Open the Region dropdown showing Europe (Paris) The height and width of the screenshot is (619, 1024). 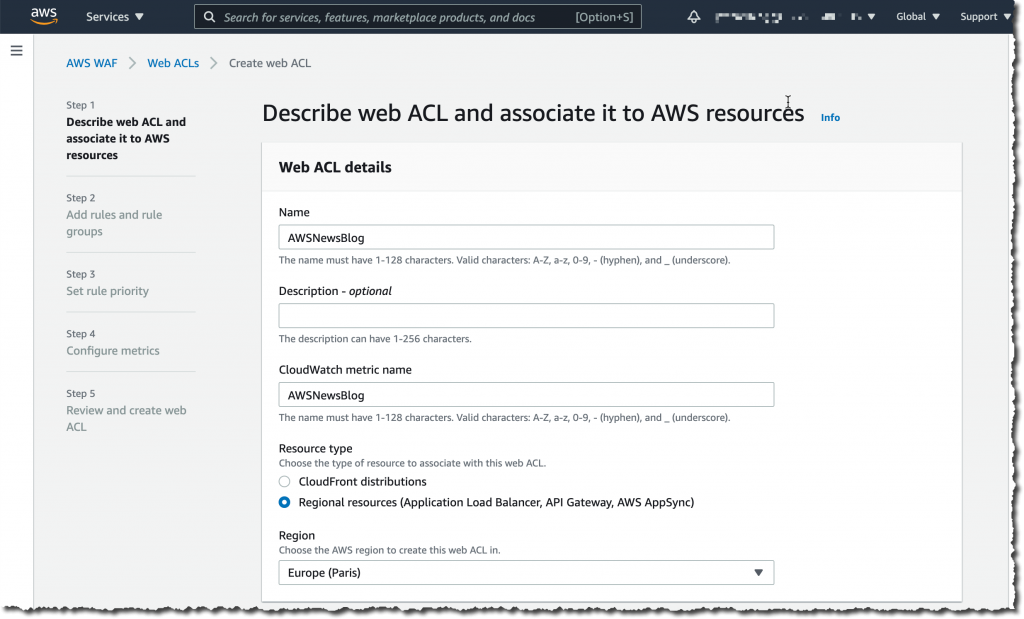click(x=526, y=572)
